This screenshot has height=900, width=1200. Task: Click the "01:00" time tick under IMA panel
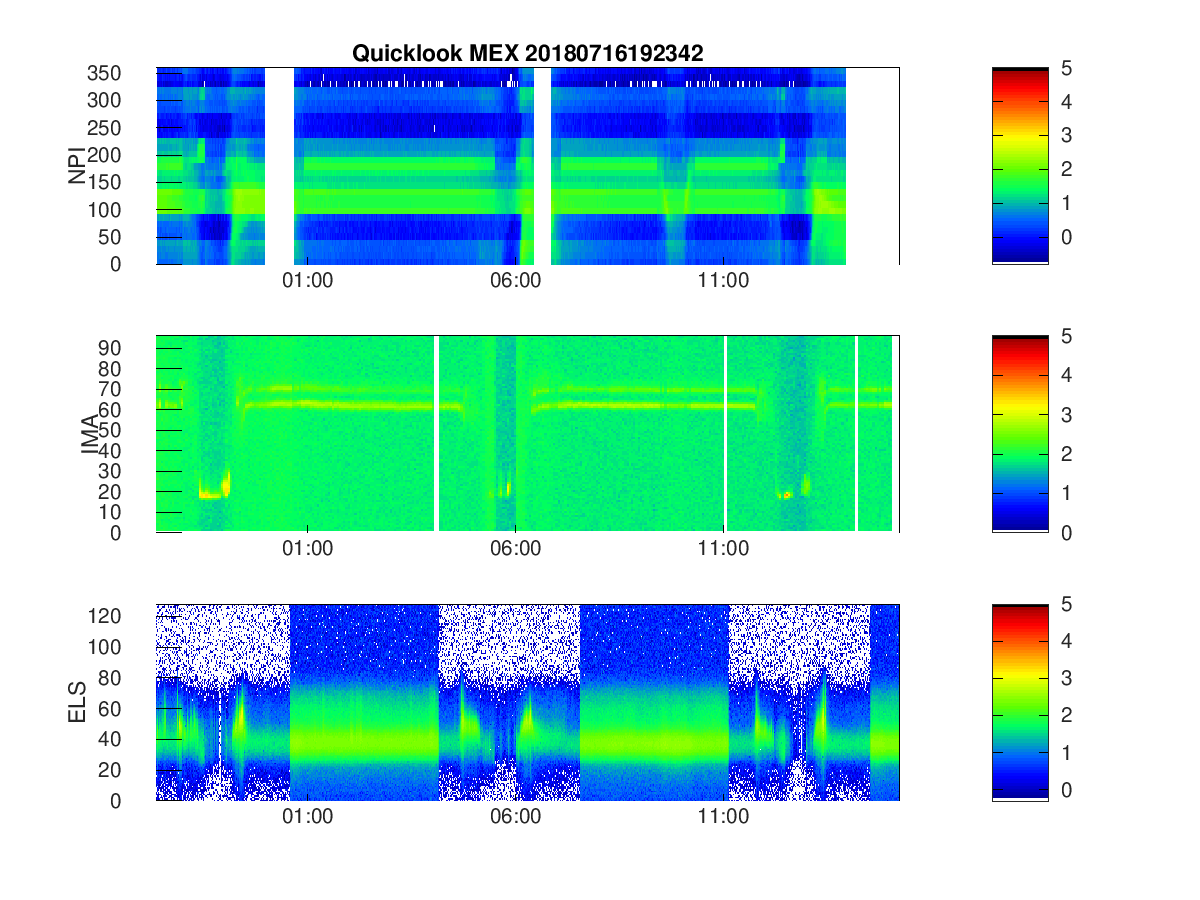tap(308, 549)
